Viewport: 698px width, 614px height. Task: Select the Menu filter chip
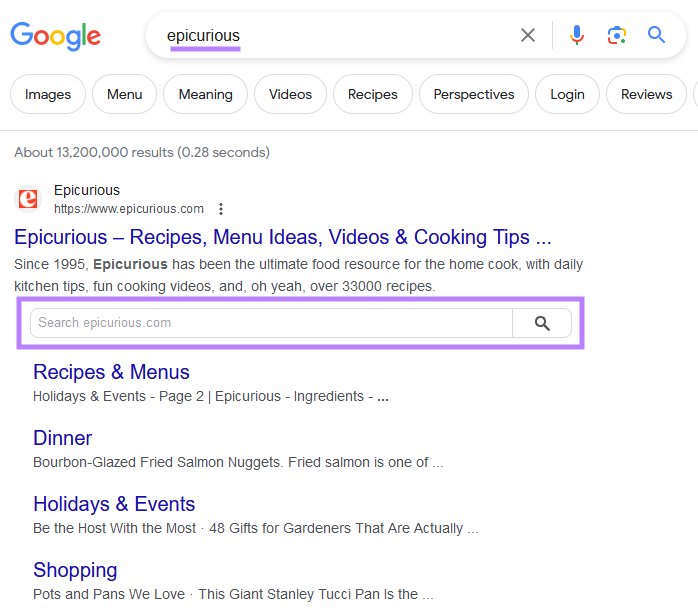[124, 94]
